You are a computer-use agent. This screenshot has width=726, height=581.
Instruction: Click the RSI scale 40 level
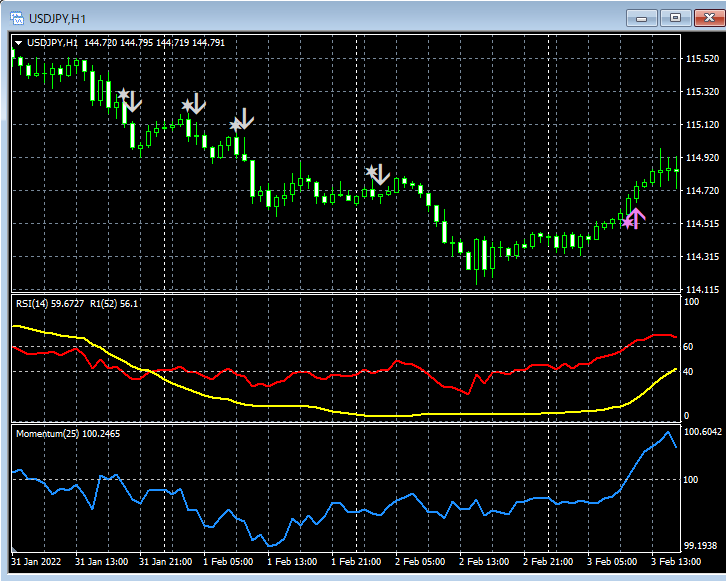(x=688, y=372)
